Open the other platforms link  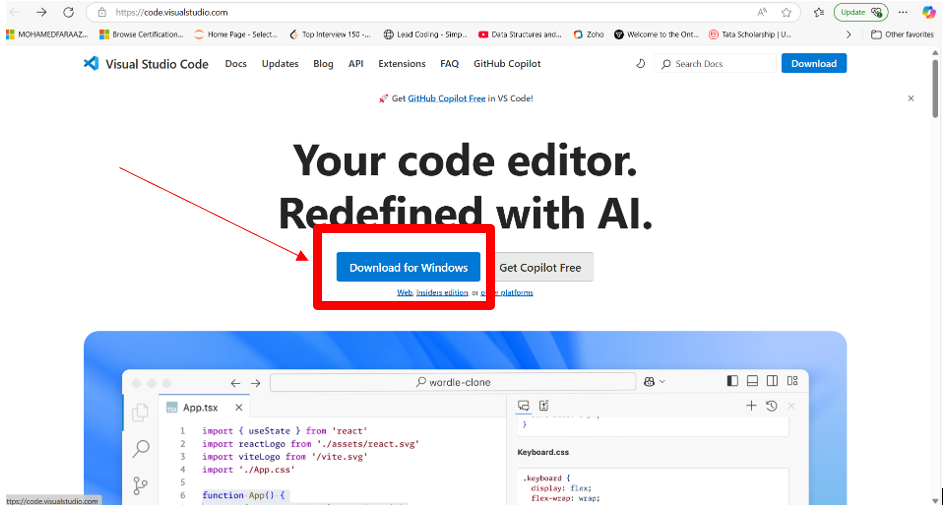(x=507, y=292)
